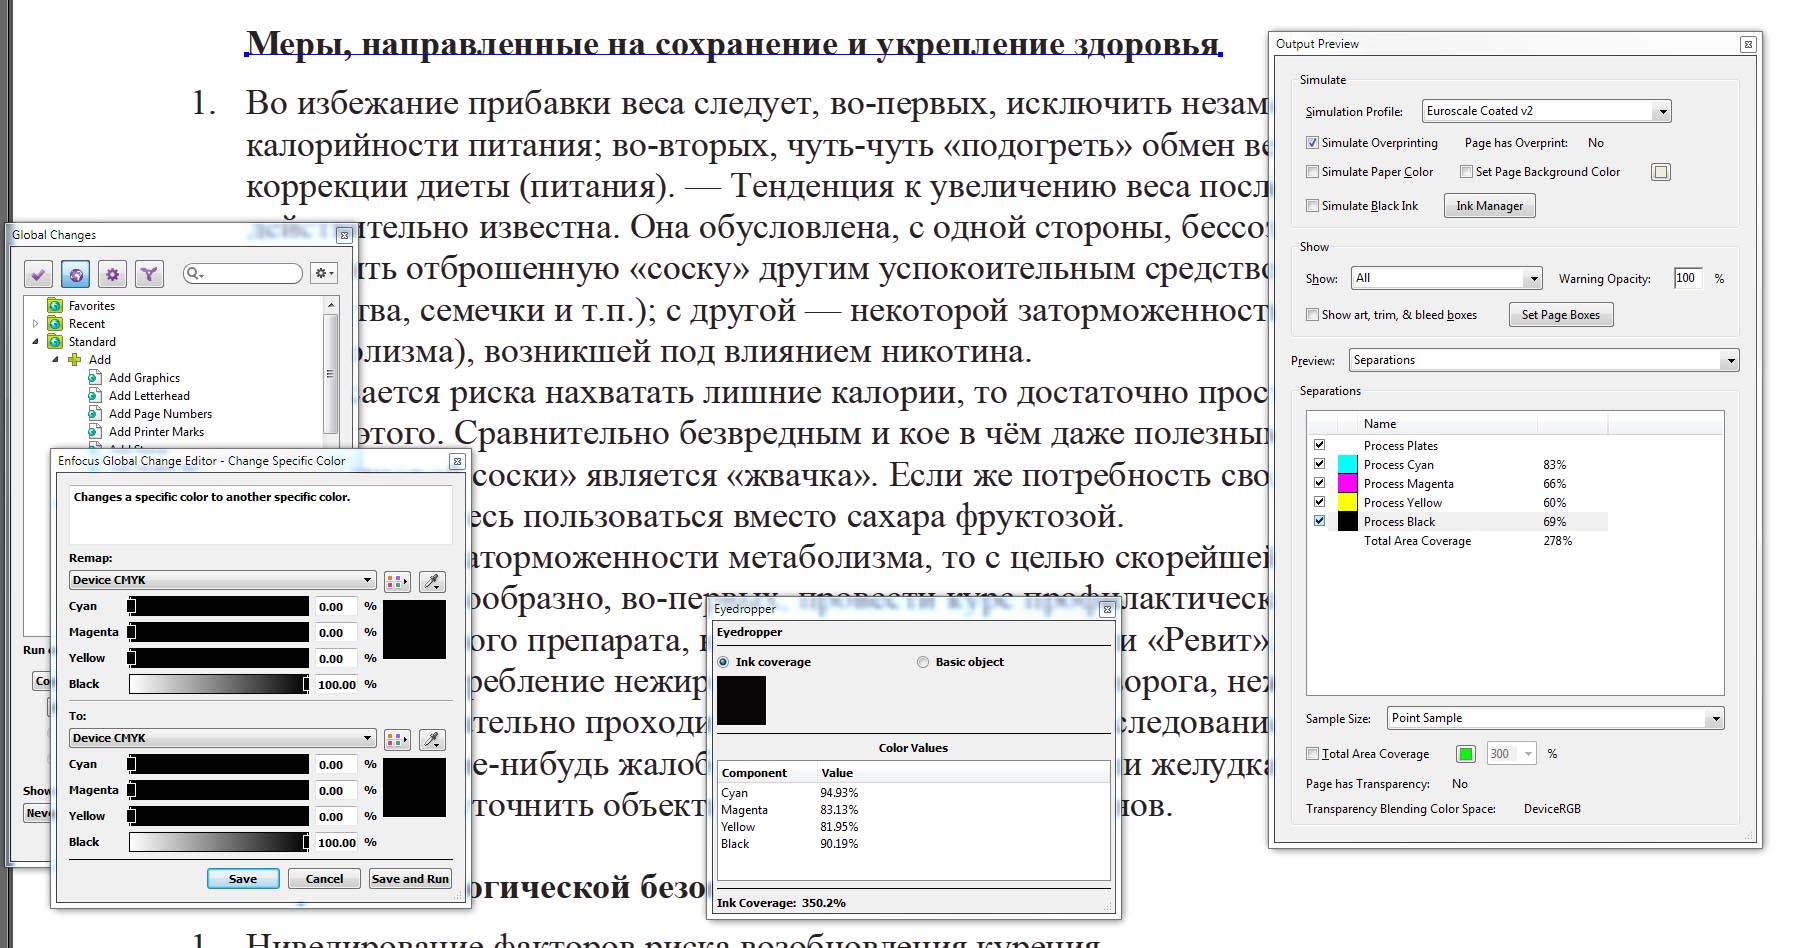Screen dimensions: 1818x948
Task: Click the Save and Run button
Action: 410,879
